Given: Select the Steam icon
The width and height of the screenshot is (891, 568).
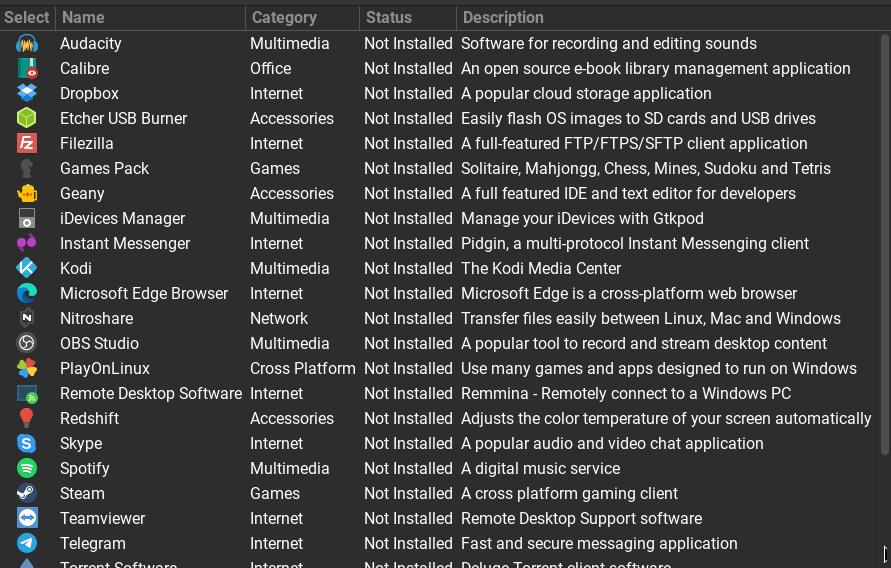Looking at the screenshot, I should pos(27,494).
